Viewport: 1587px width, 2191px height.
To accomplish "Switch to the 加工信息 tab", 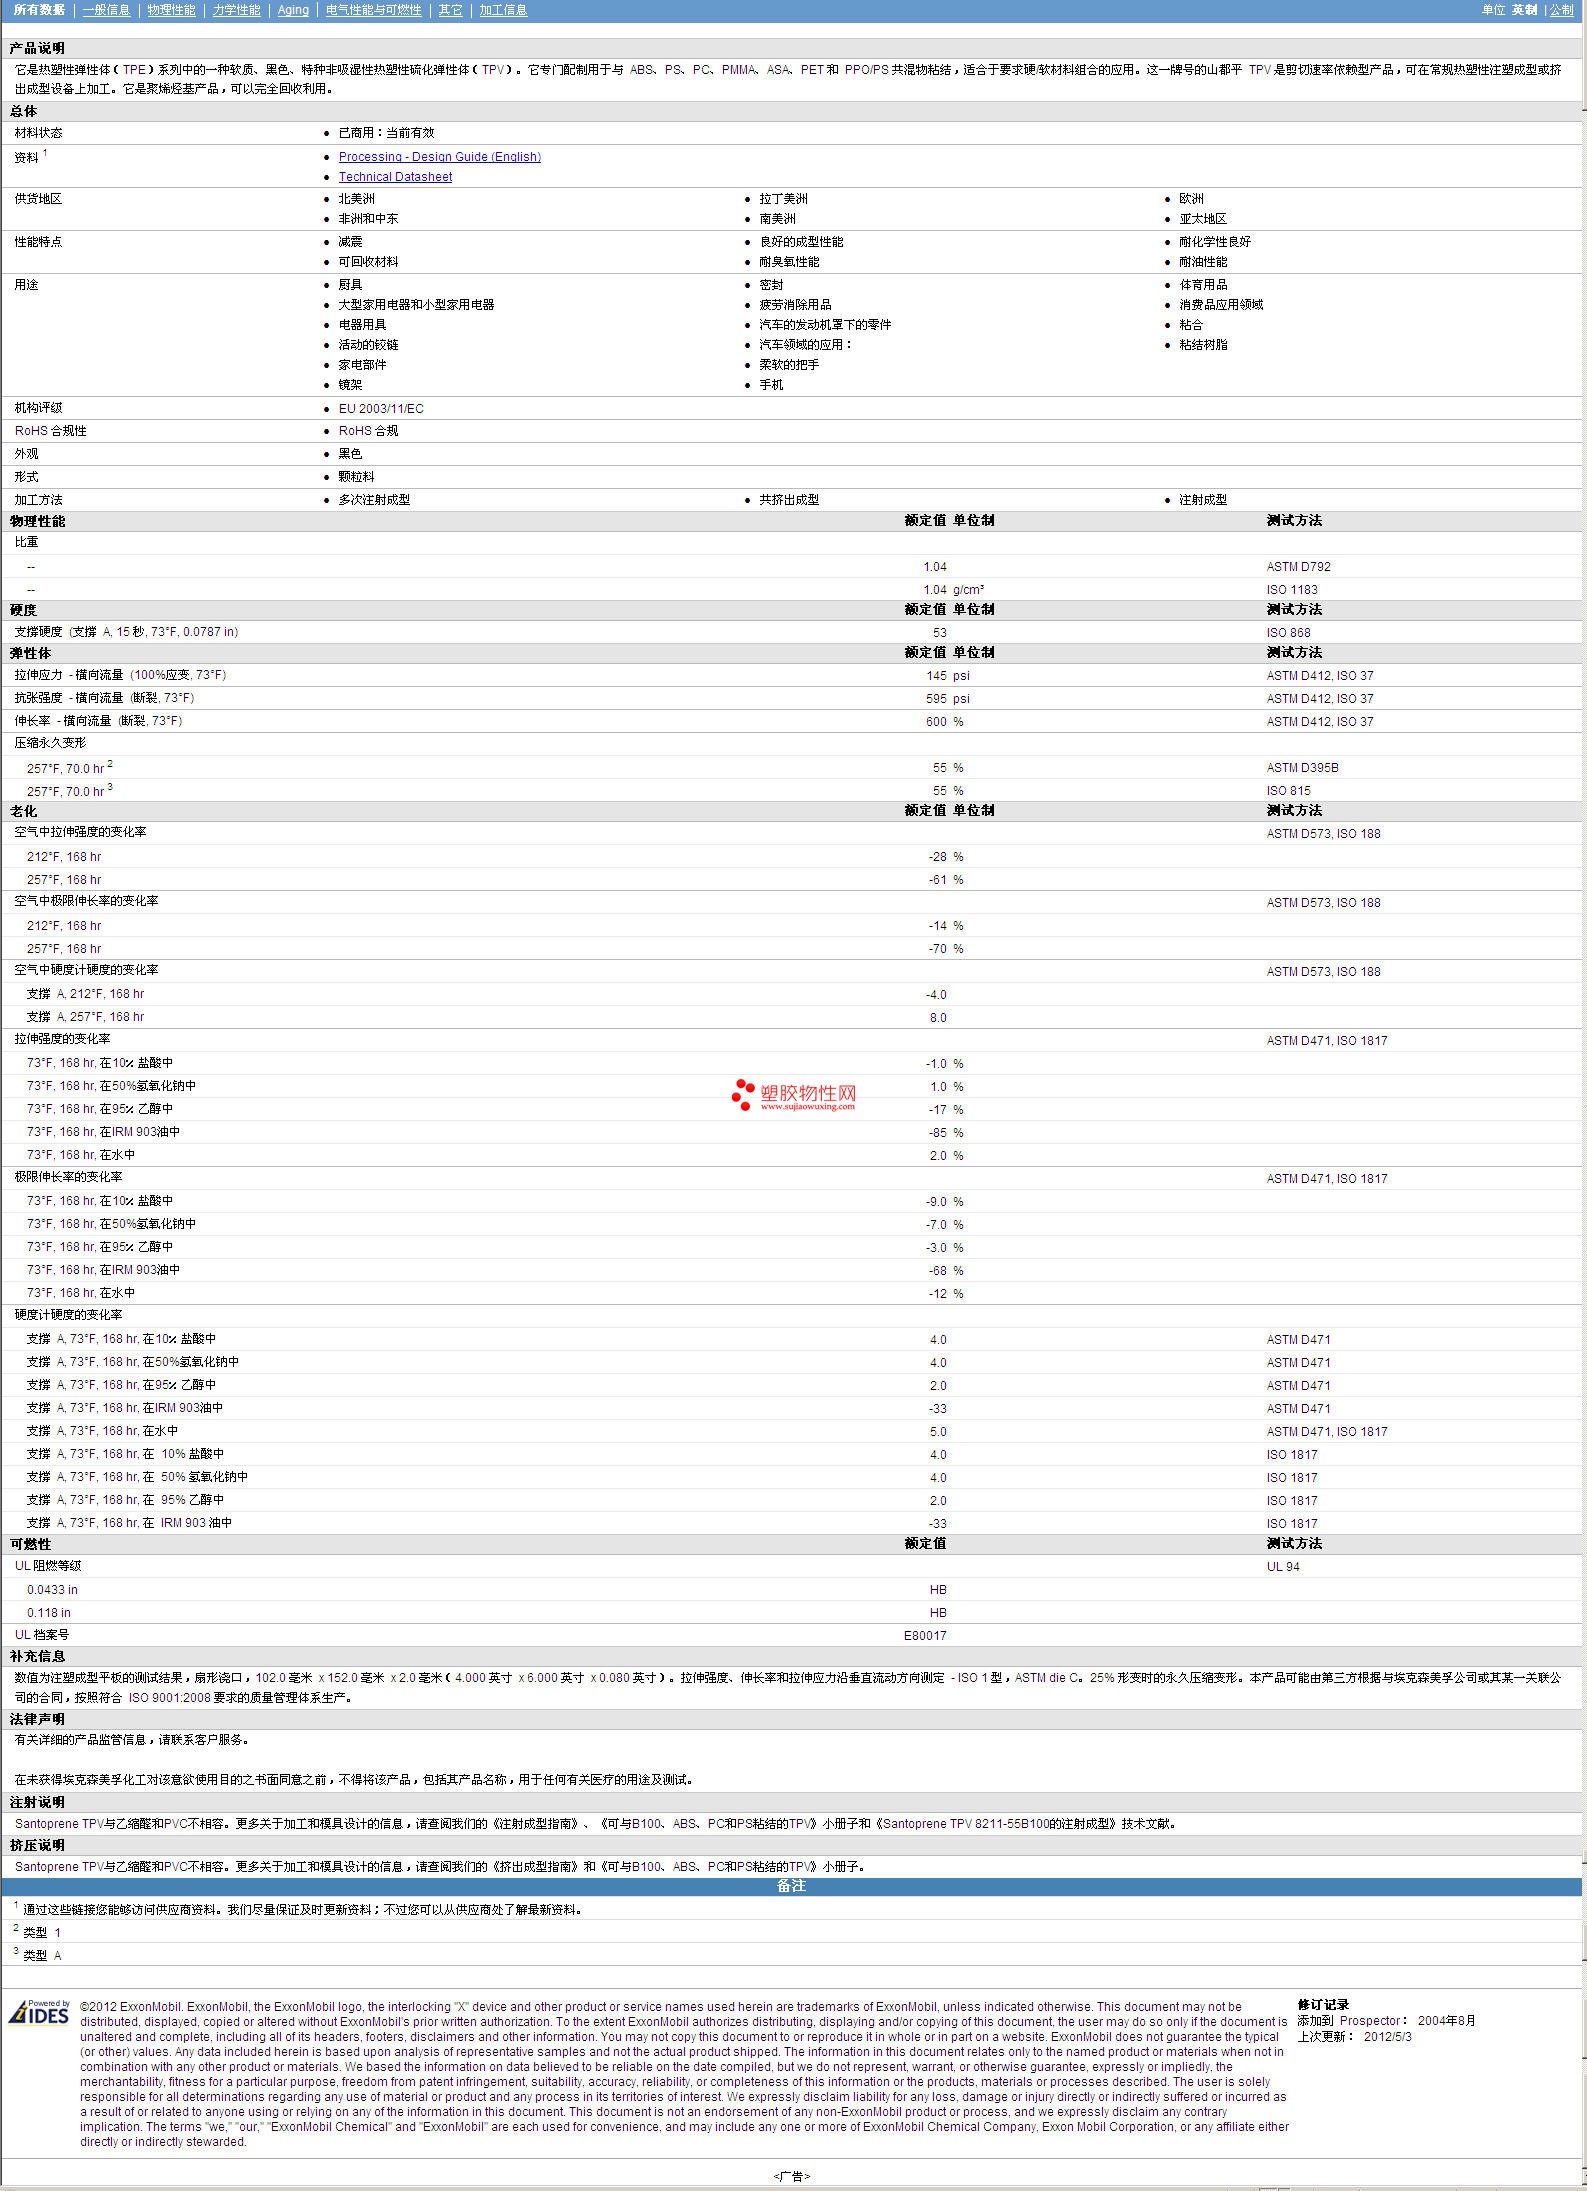I will click(503, 10).
